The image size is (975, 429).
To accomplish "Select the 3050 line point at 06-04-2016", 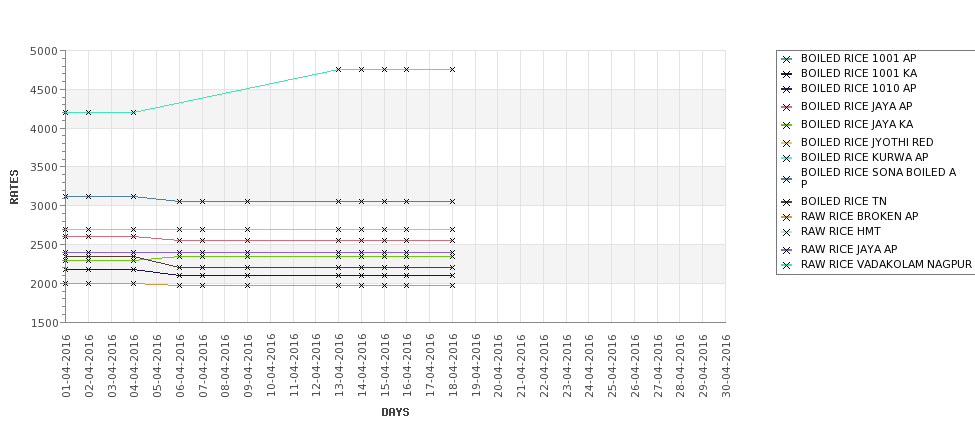I will point(179,201).
